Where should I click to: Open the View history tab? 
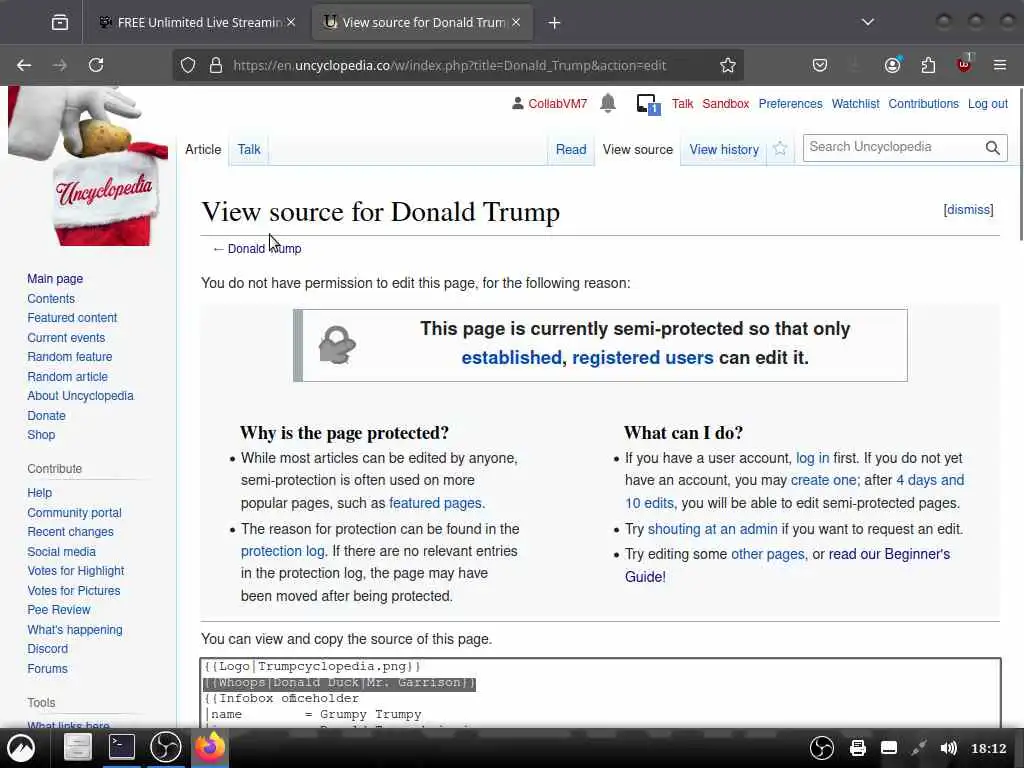click(x=724, y=150)
